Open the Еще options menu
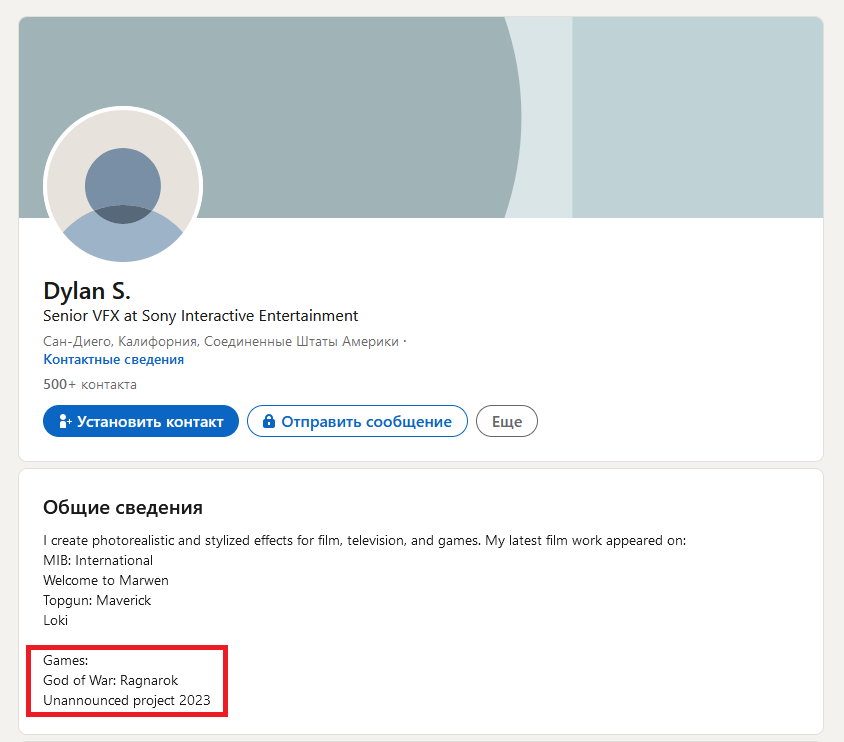This screenshot has width=844, height=742. point(507,421)
